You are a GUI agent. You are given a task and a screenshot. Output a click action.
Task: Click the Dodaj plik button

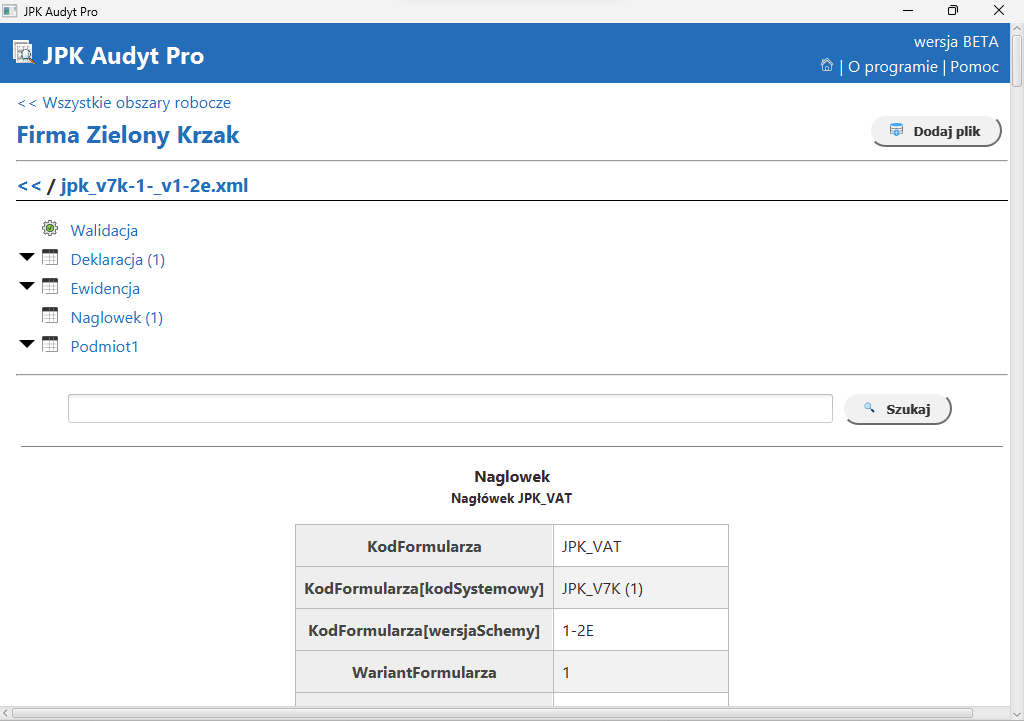coord(936,132)
